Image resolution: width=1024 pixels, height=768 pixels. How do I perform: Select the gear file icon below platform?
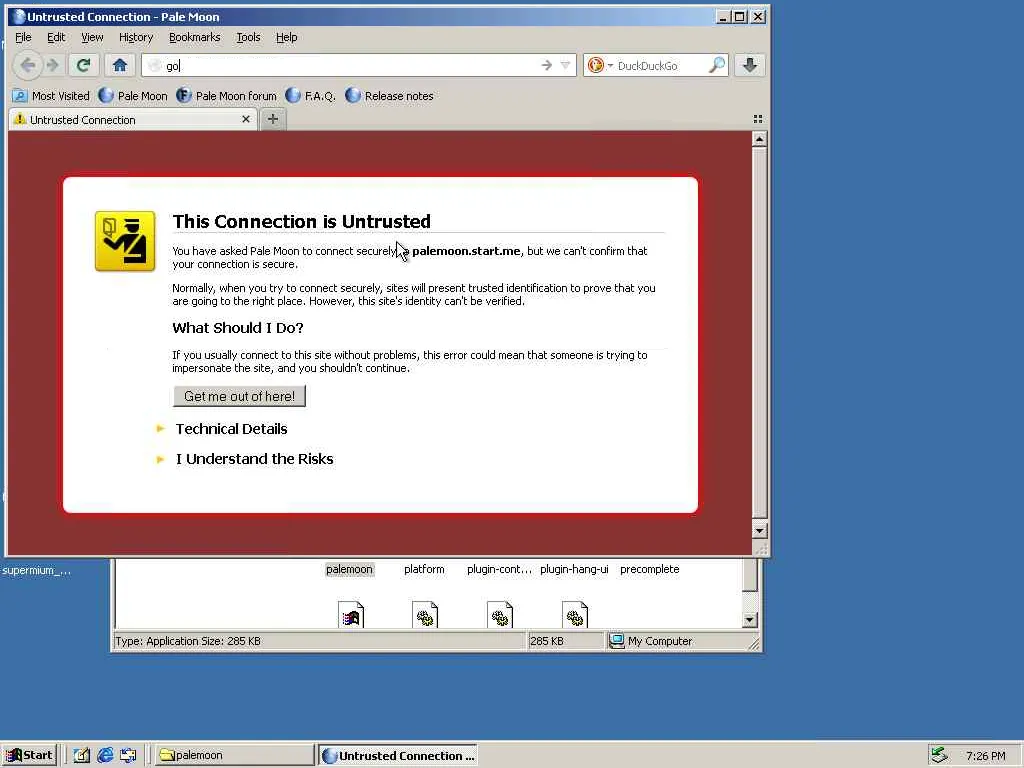[425, 615]
